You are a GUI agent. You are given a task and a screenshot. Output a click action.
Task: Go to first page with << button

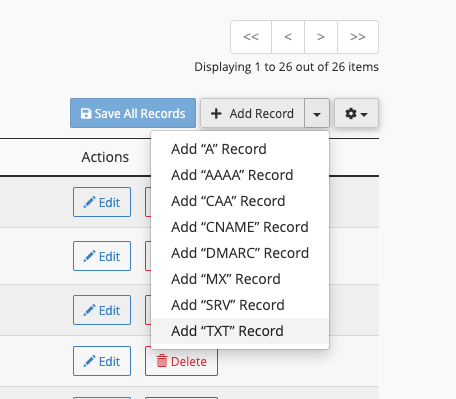point(251,37)
